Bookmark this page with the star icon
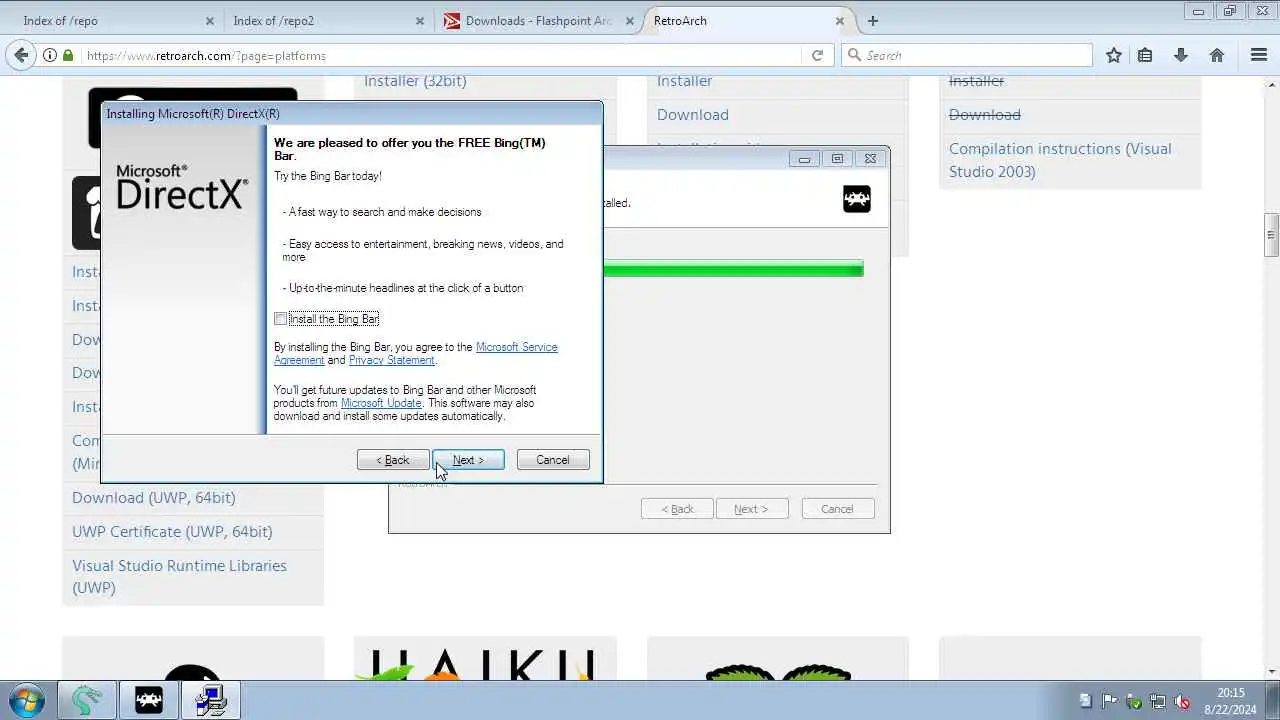 point(1114,56)
